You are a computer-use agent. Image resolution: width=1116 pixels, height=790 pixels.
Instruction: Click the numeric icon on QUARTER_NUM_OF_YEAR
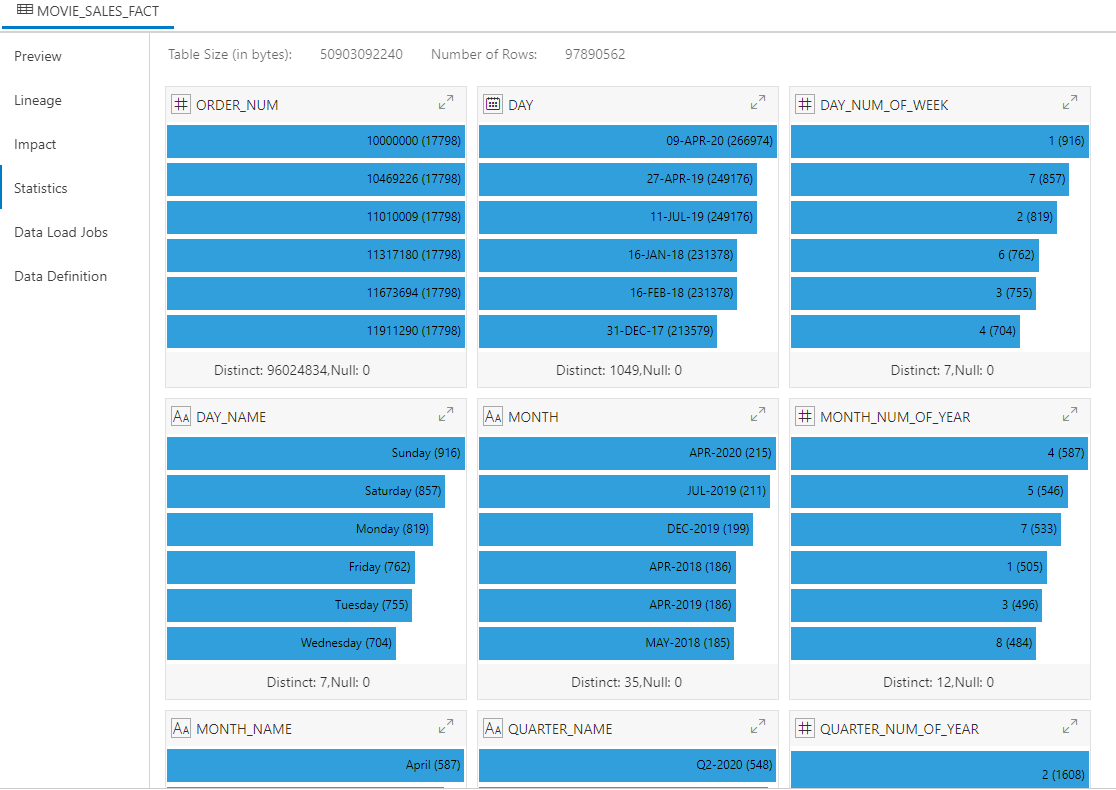pos(805,728)
